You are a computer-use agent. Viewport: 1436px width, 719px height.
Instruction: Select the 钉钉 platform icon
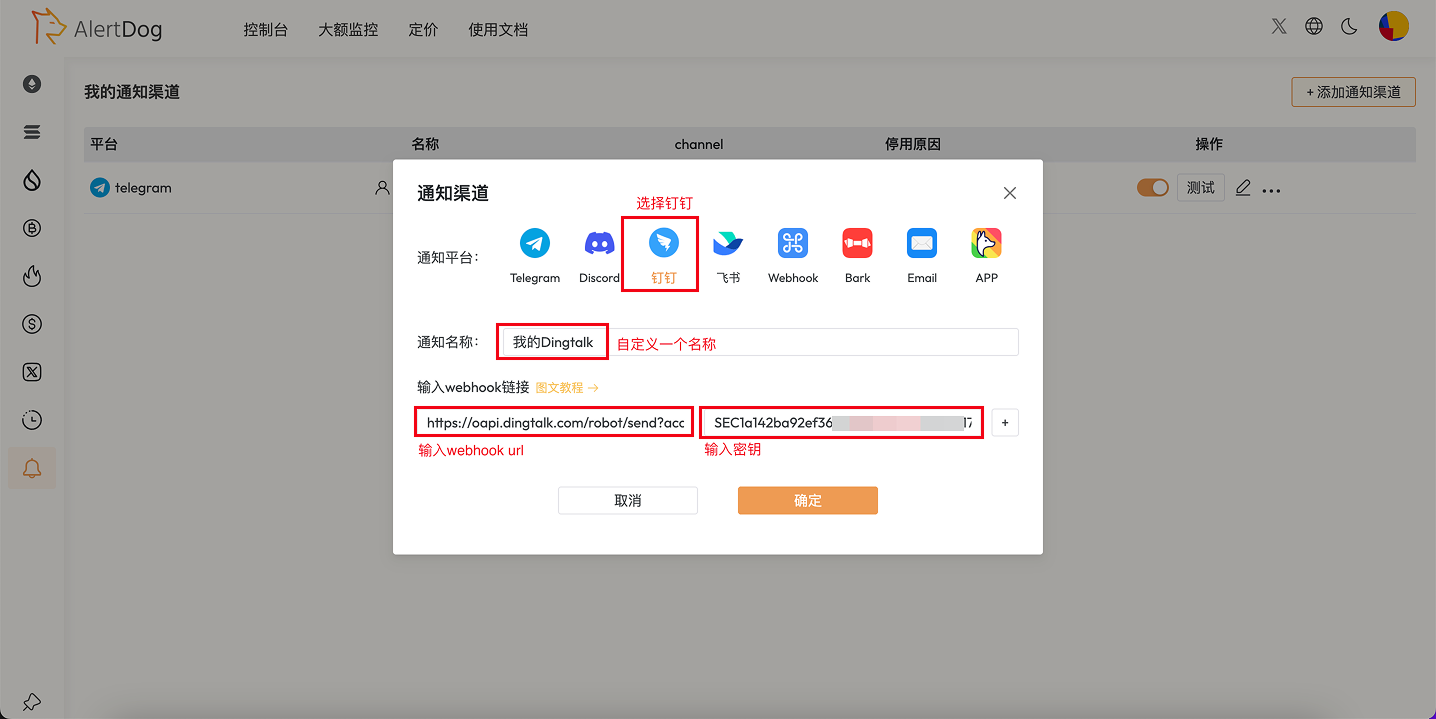[x=664, y=243]
